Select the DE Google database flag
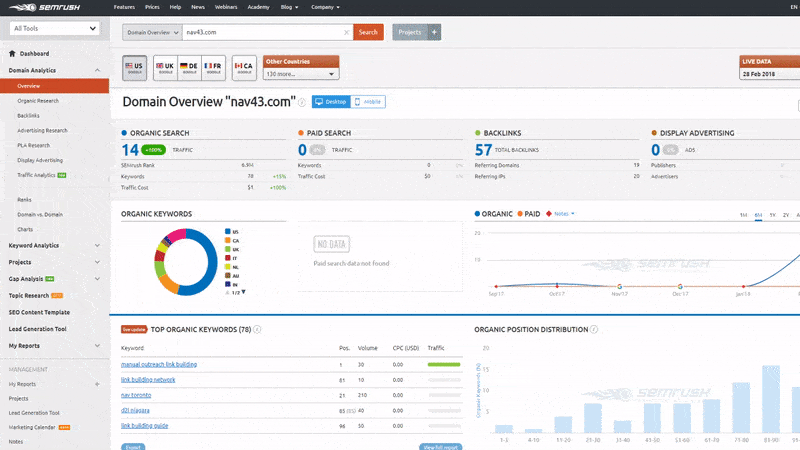 pos(189,68)
